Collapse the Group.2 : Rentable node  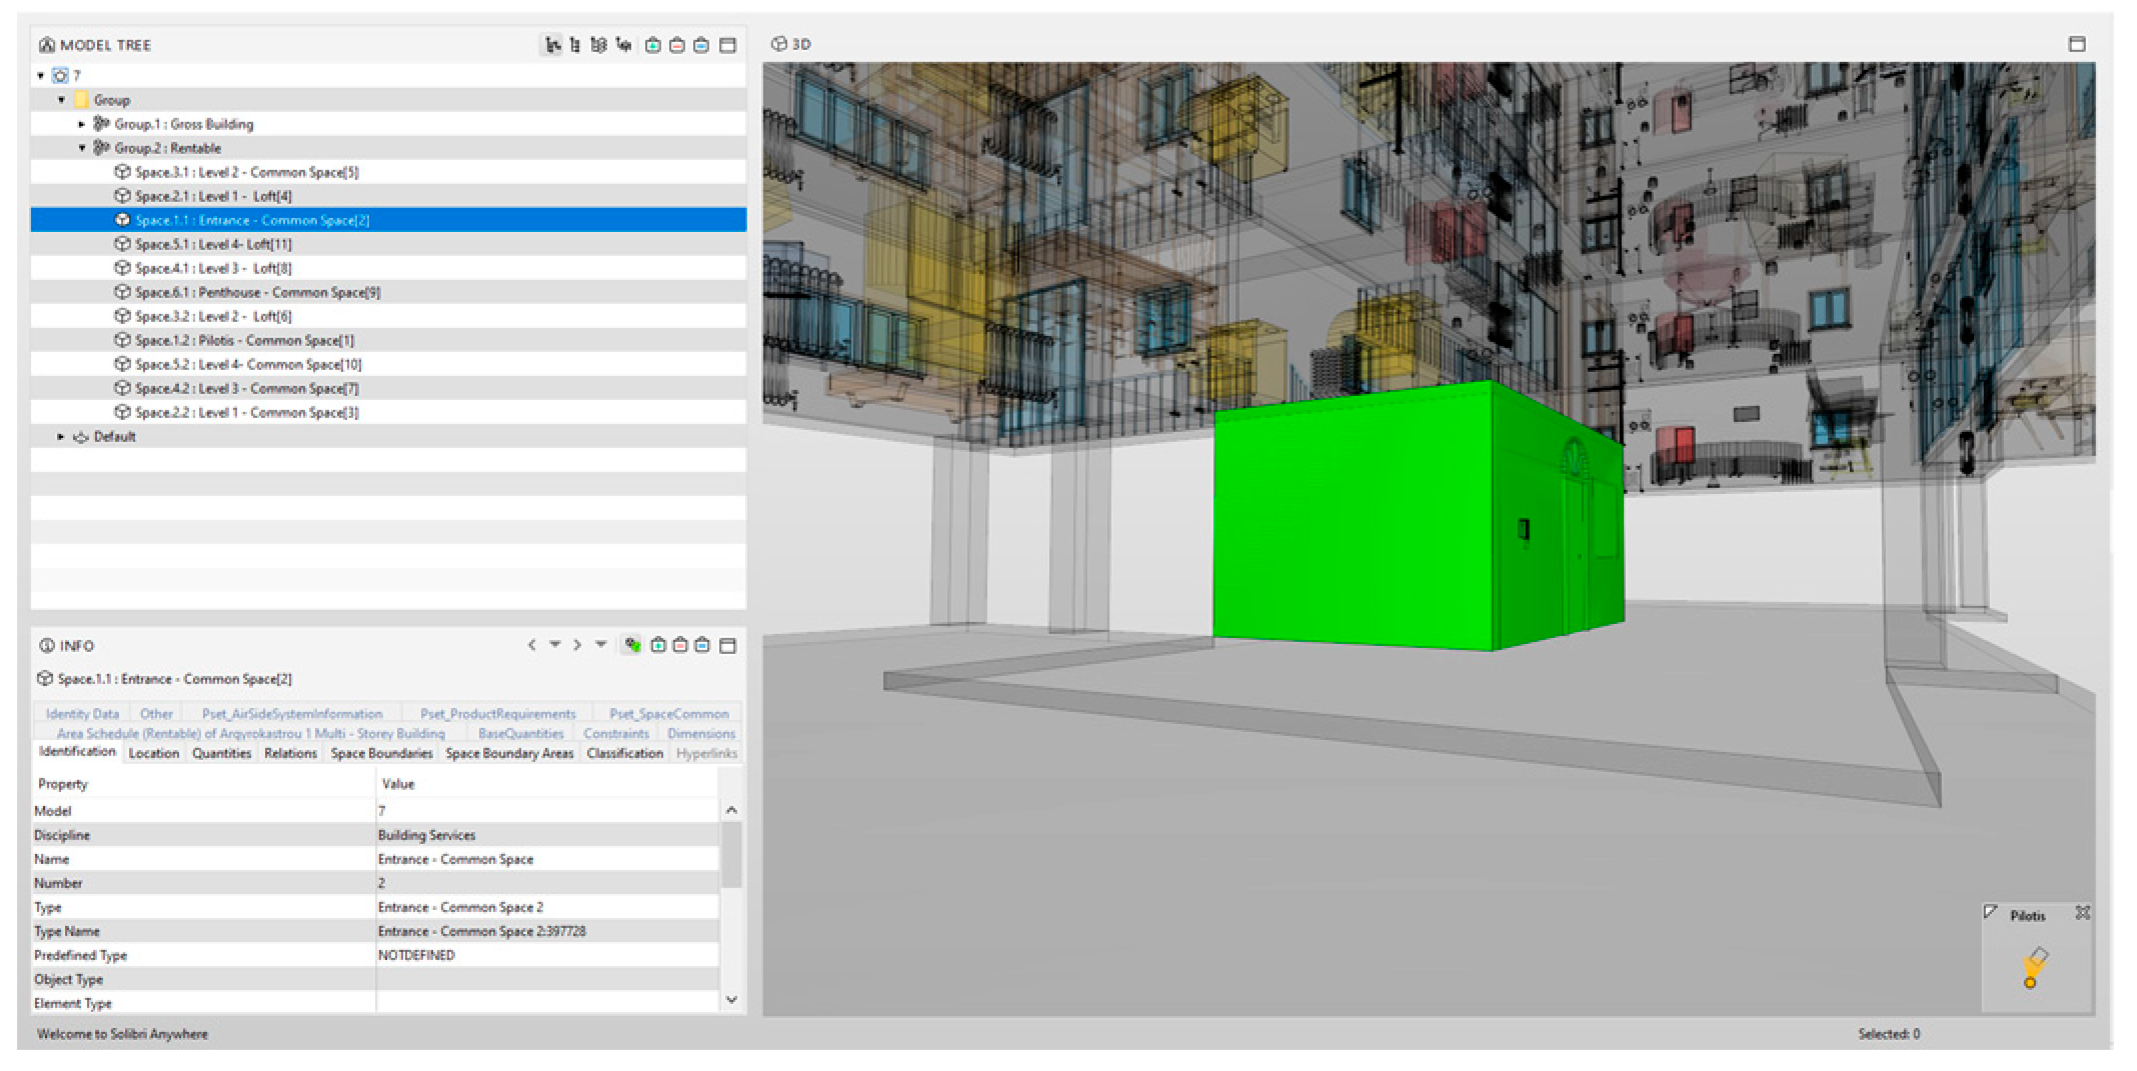(x=82, y=148)
